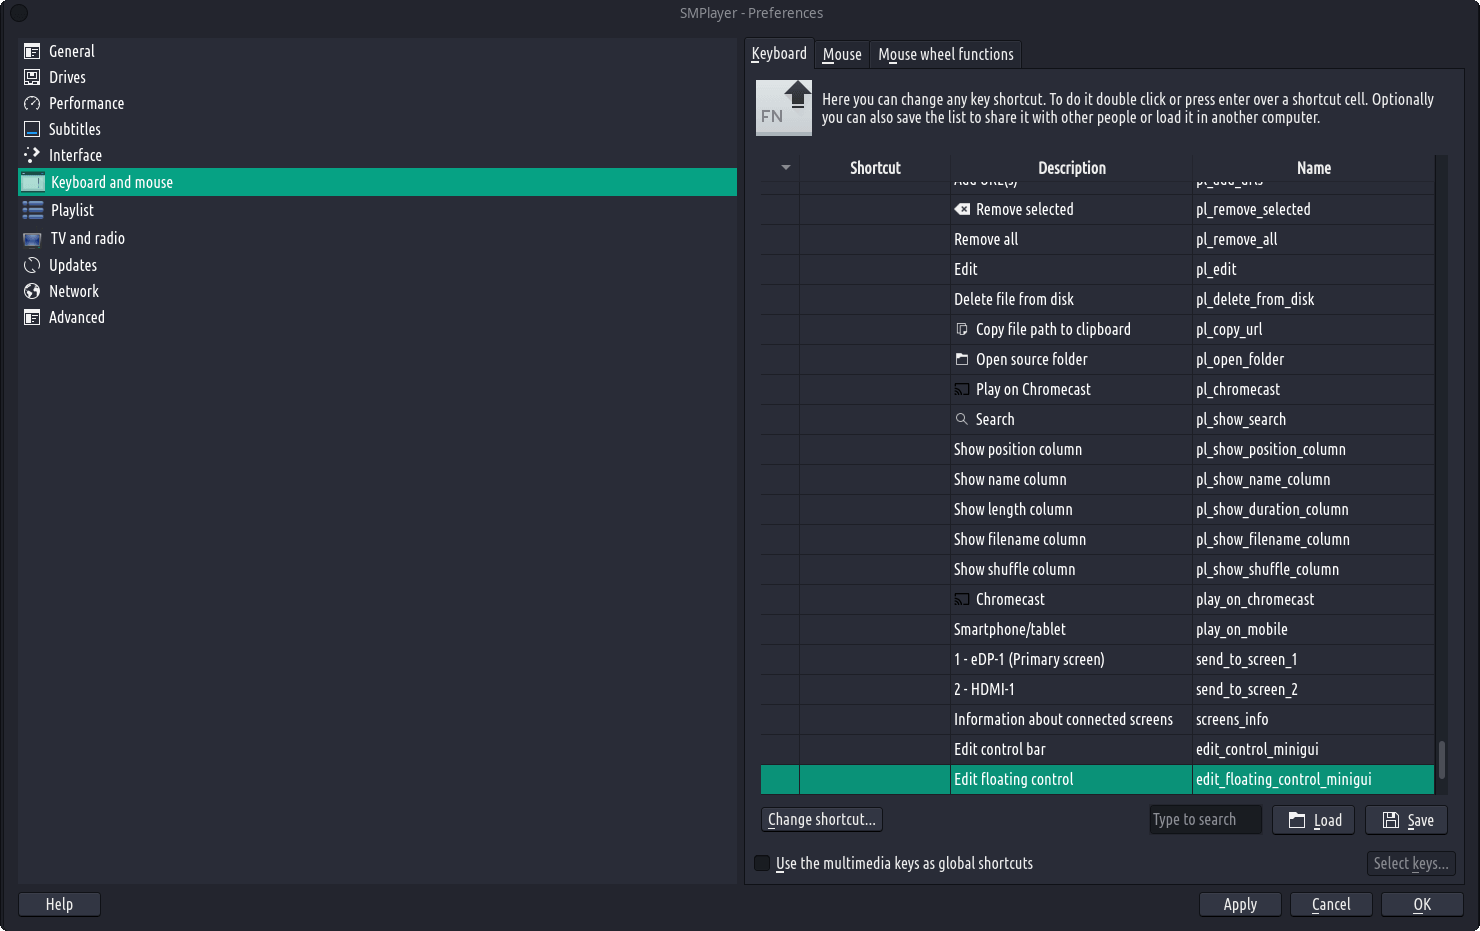Click the Open source folder icon
Viewport: 1480px width, 931px height.
click(x=962, y=359)
